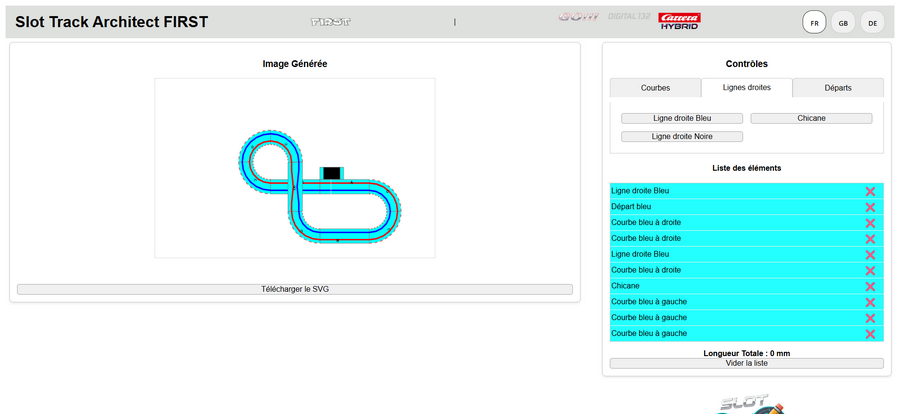Switch language to GB
Image resolution: width=900 pixels, height=414 pixels.
click(843, 23)
